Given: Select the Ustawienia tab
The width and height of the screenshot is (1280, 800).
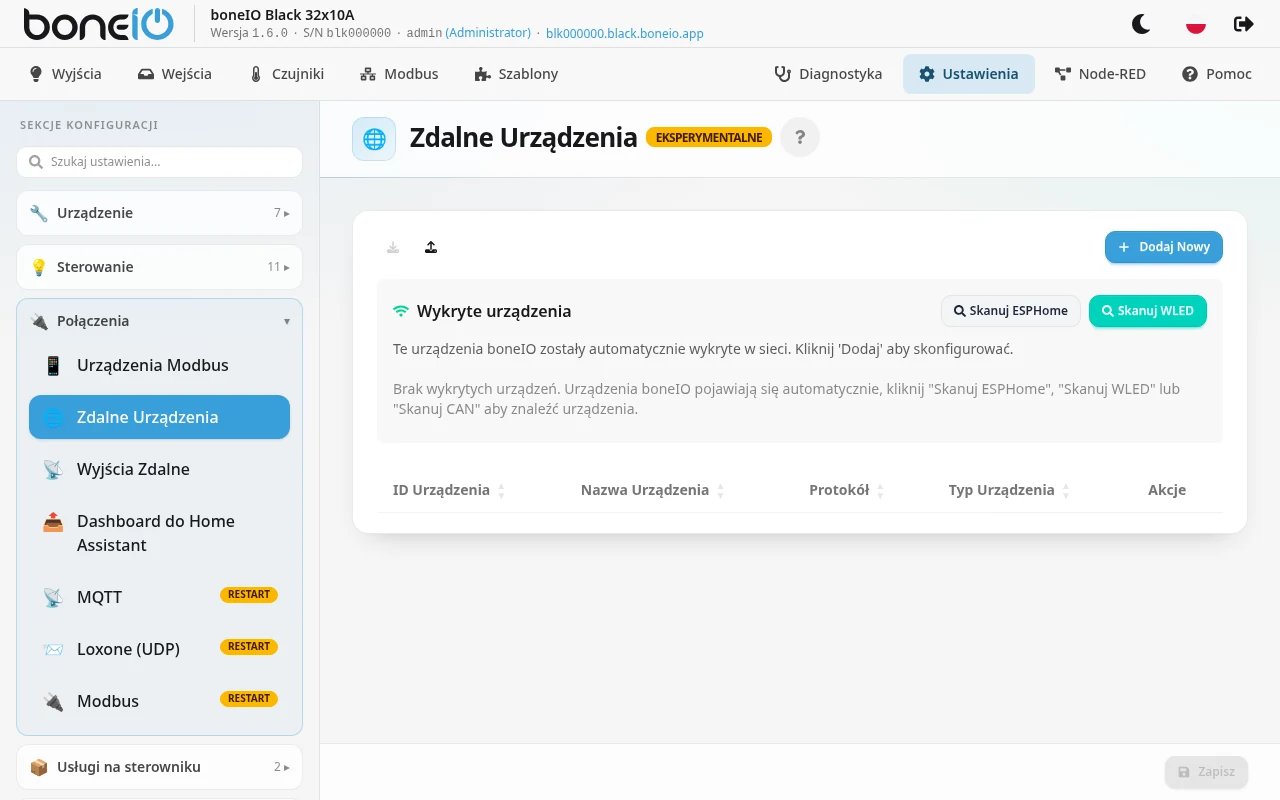Looking at the screenshot, I should click(x=969, y=74).
